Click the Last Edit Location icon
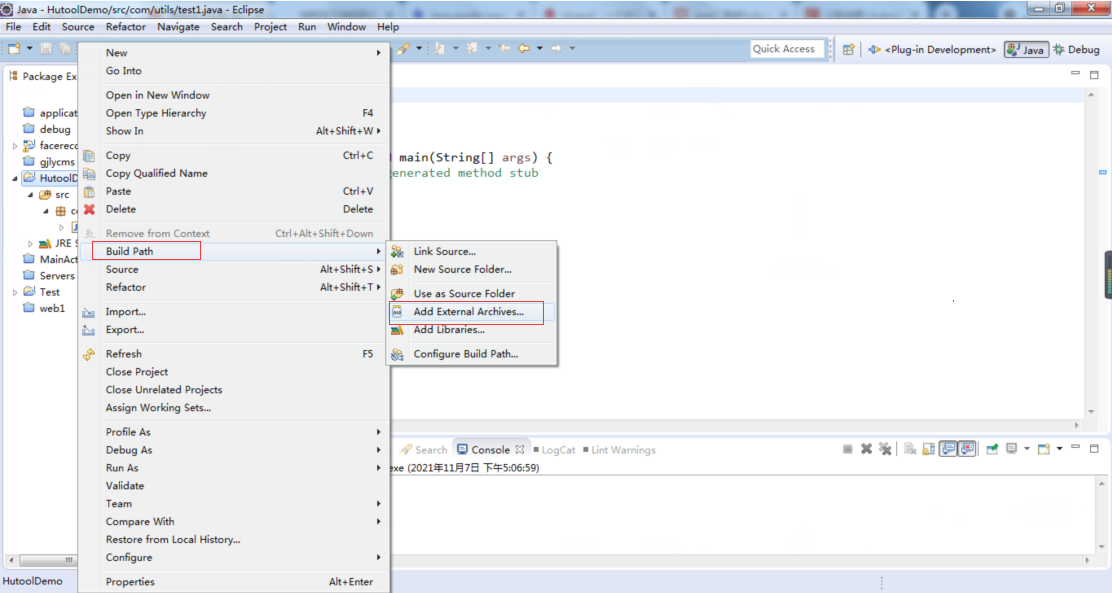The image size is (1112, 593). (x=504, y=48)
